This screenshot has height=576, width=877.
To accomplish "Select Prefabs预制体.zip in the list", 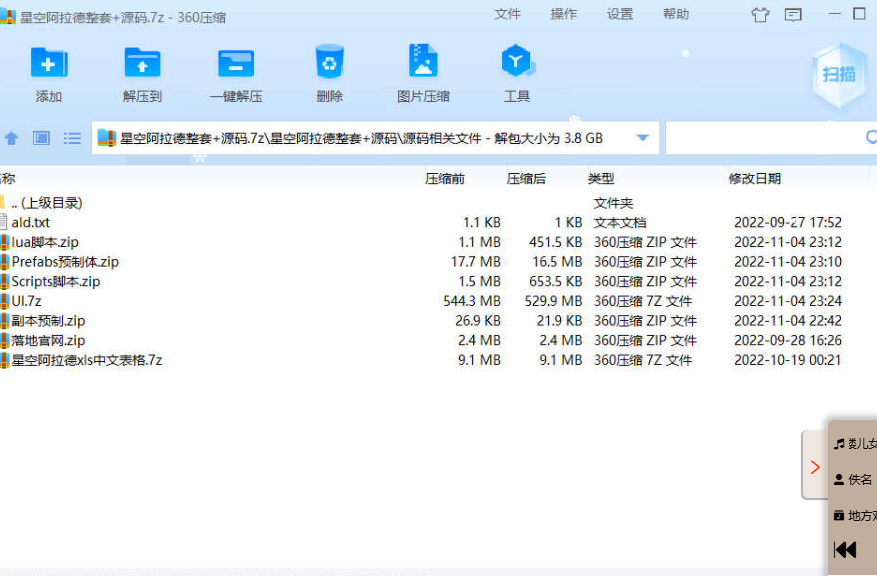I will tap(65, 262).
